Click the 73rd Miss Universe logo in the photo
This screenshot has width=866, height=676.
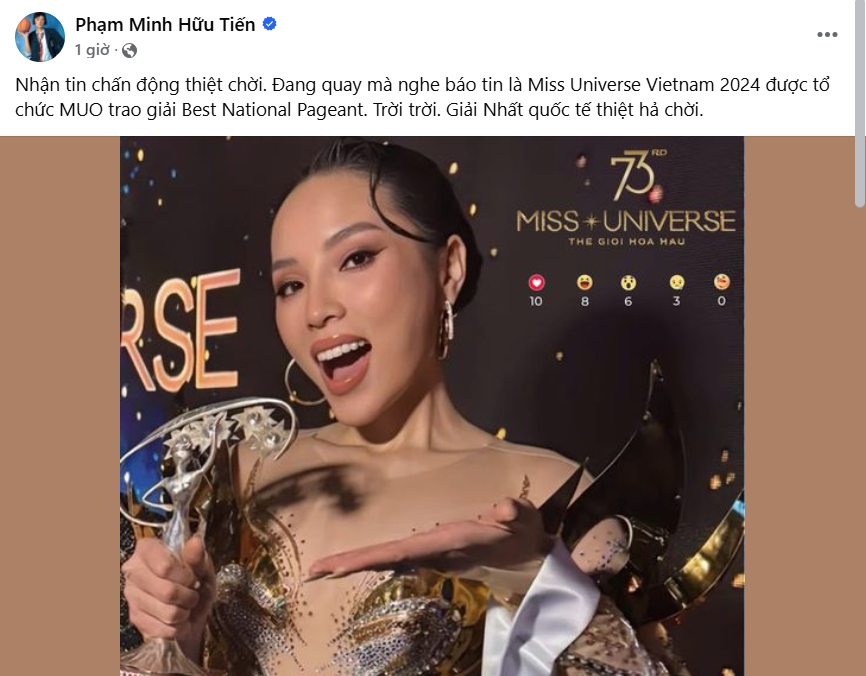pyautogui.click(x=626, y=198)
